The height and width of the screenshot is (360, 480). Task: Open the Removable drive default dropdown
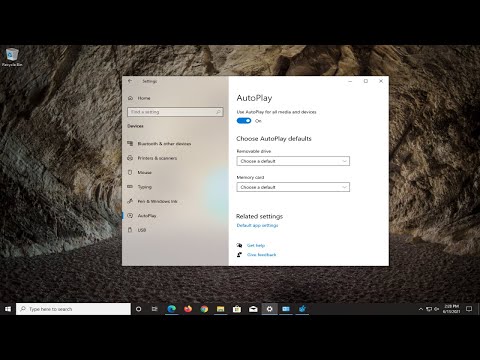(x=293, y=161)
